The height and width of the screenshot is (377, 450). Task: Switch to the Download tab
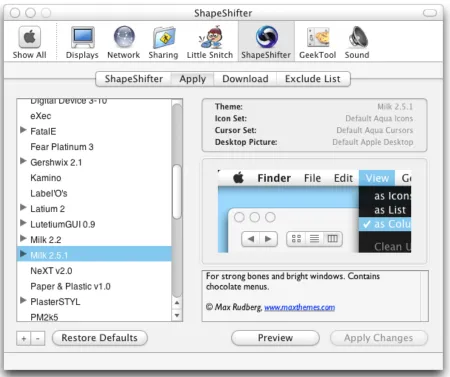(x=245, y=79)
